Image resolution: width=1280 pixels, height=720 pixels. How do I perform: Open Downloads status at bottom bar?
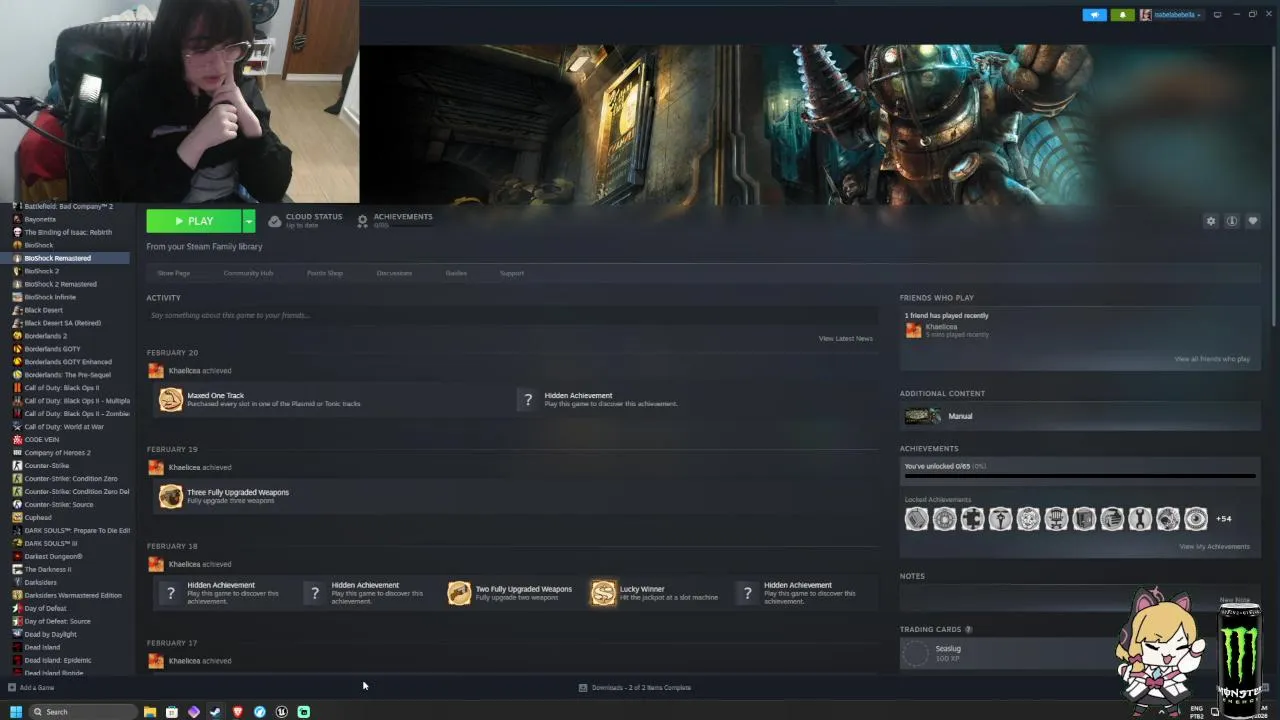coord(635,688)
